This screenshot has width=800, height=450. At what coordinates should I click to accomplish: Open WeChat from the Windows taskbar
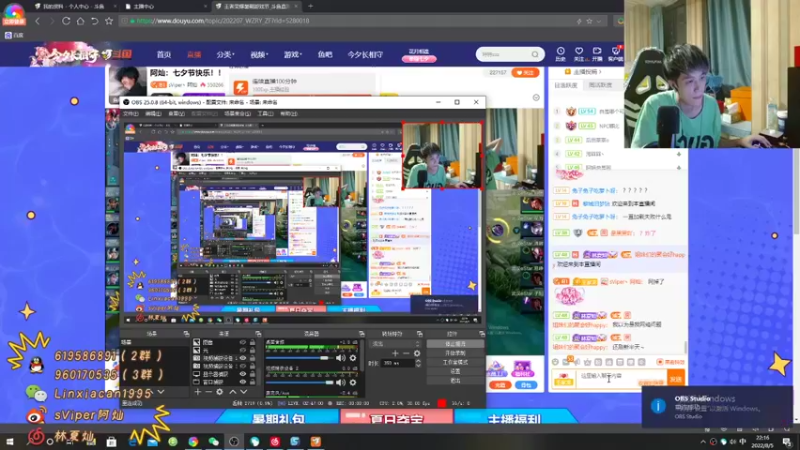tap(213, 441)
